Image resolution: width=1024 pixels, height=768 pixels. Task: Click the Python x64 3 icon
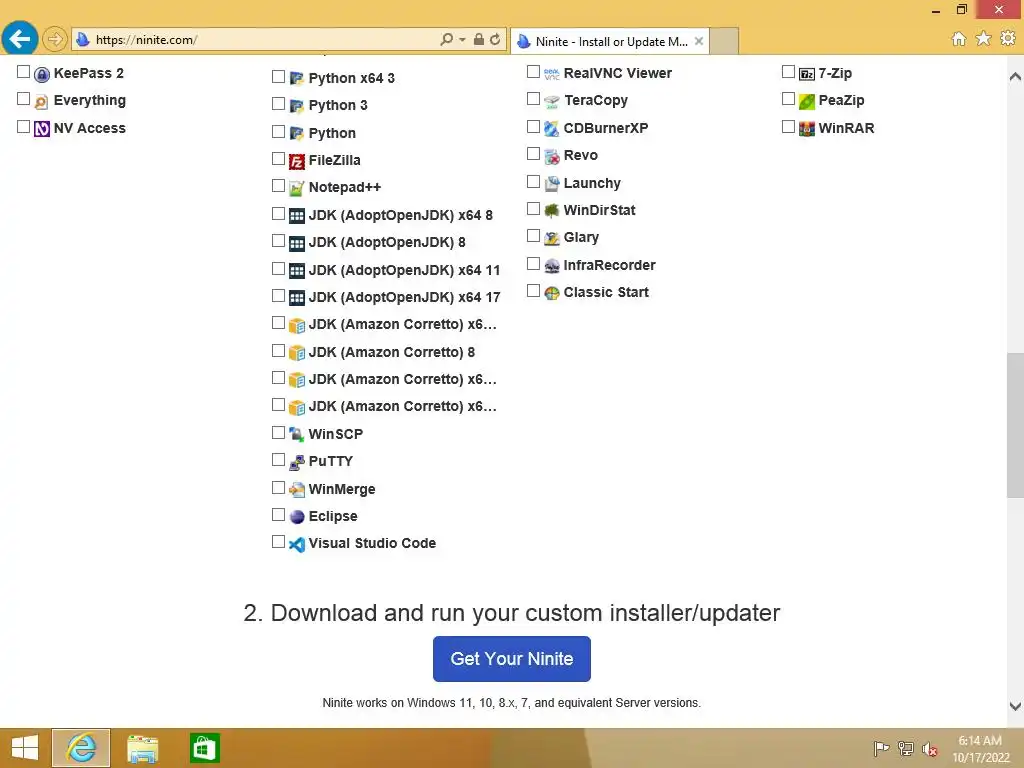click(296, 79)
